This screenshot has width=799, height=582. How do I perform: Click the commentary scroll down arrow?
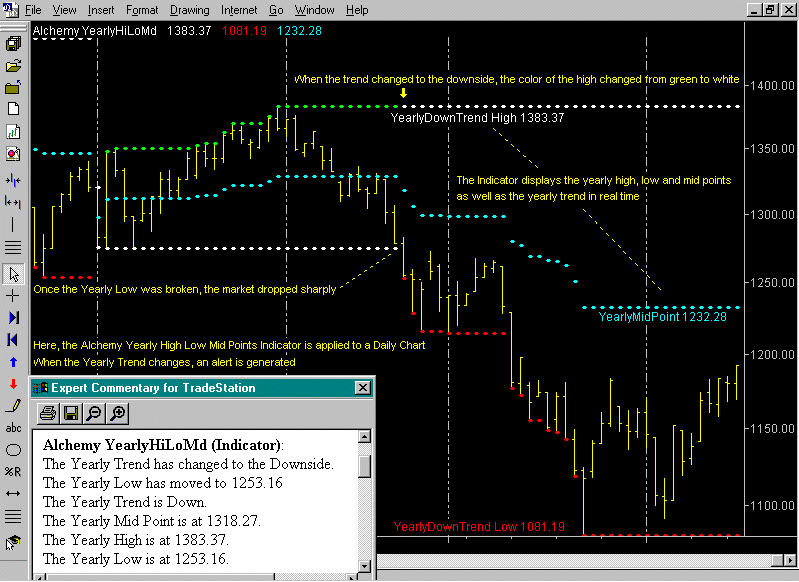364,566
